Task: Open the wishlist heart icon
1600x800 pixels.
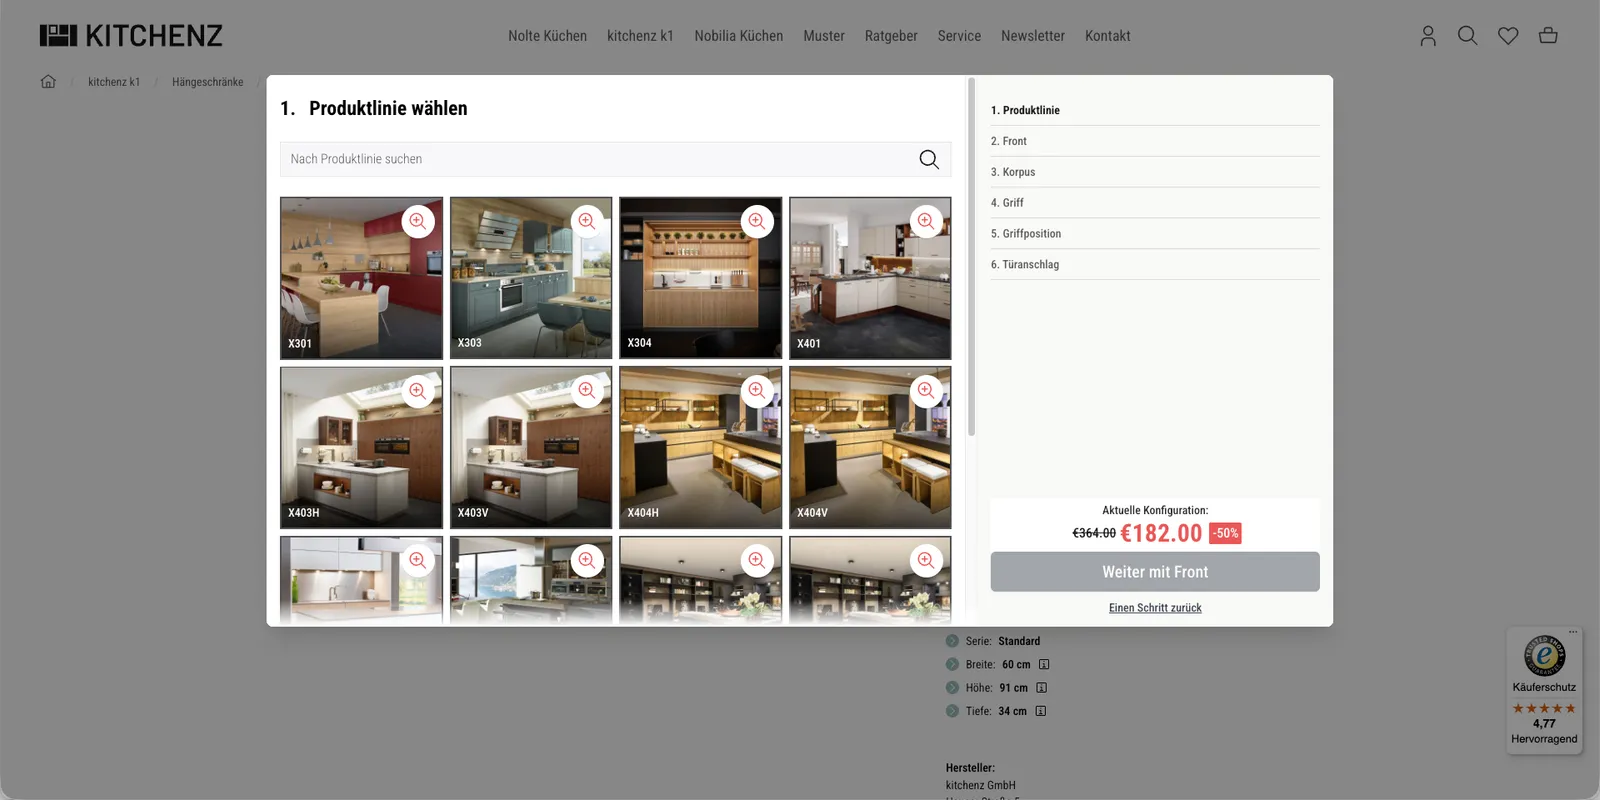Action: click(1508, 36)
